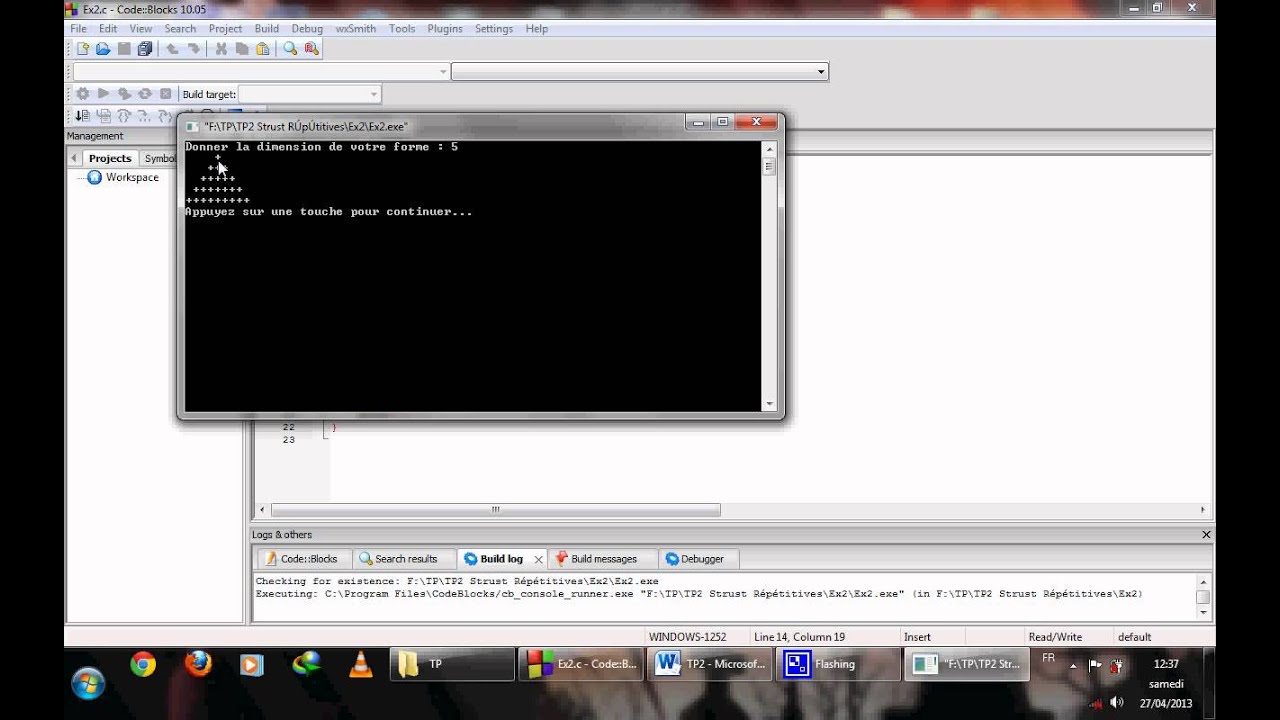Select the Build log tab
Screen dimensions: 1280x720
494,559
